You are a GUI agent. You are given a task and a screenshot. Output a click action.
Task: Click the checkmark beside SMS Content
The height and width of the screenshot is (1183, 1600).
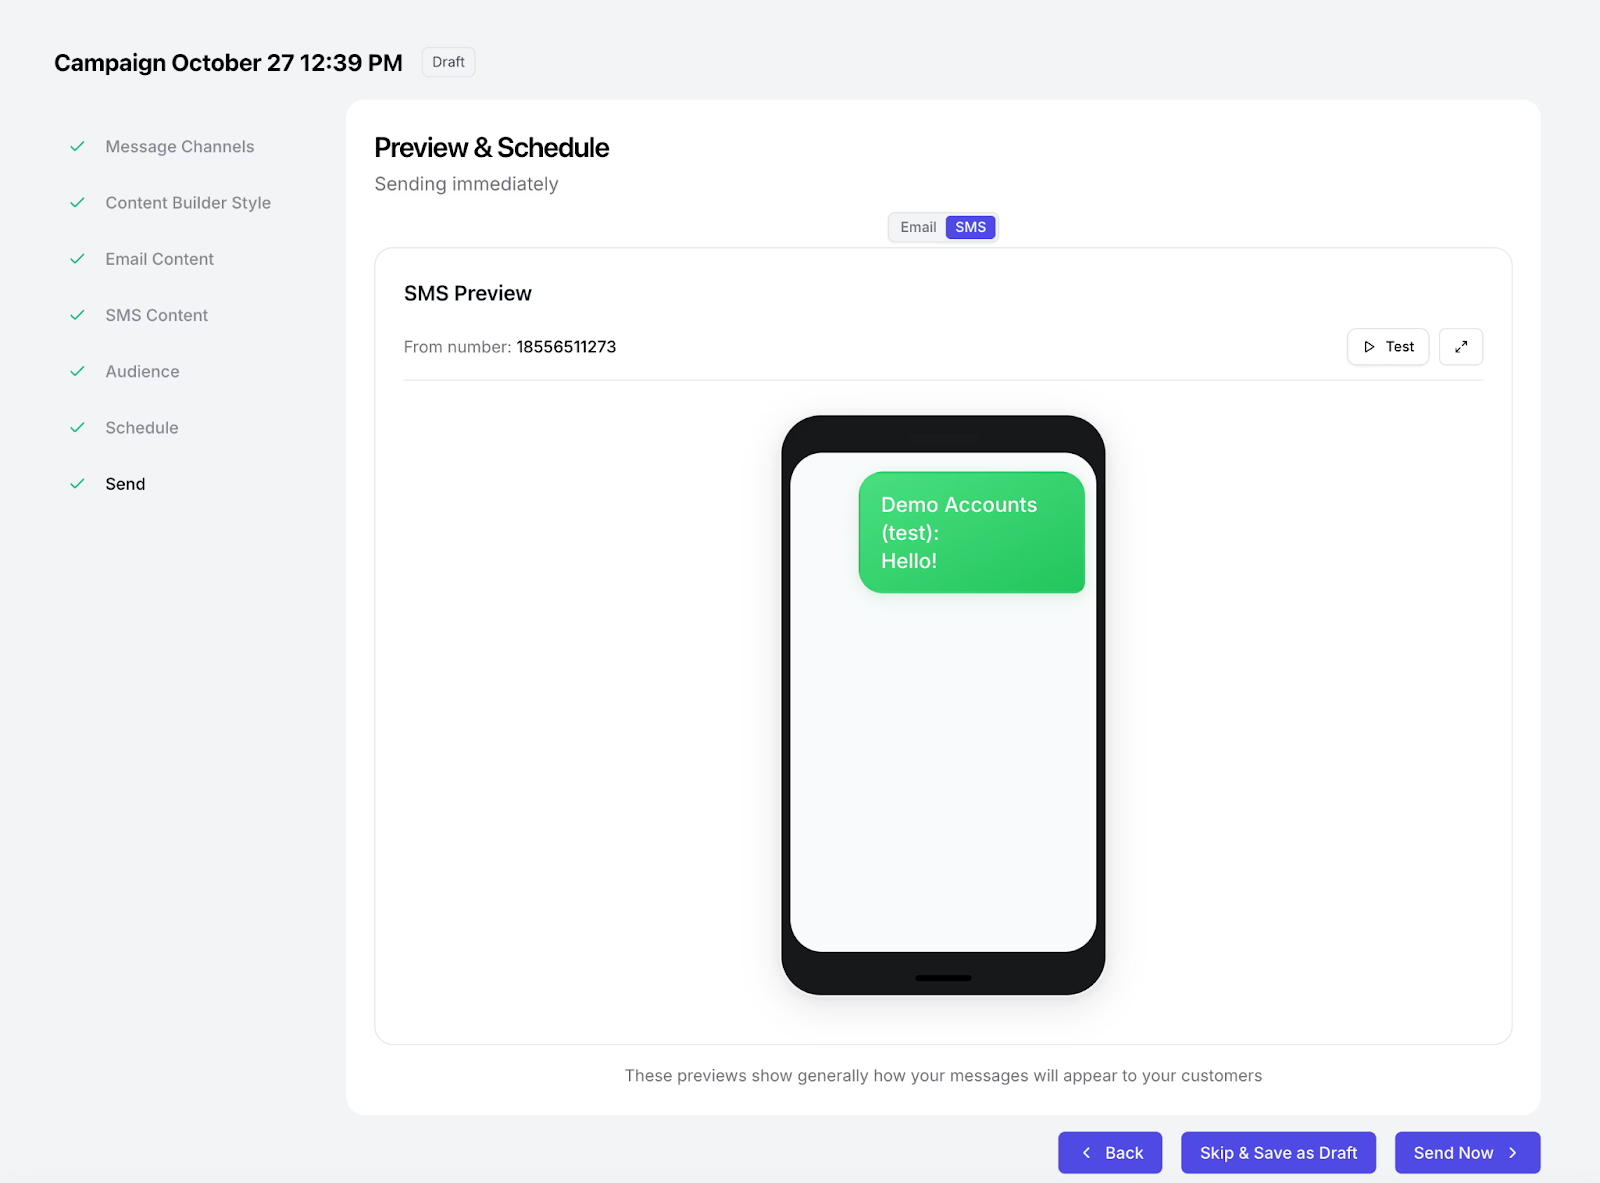point(78,314)
